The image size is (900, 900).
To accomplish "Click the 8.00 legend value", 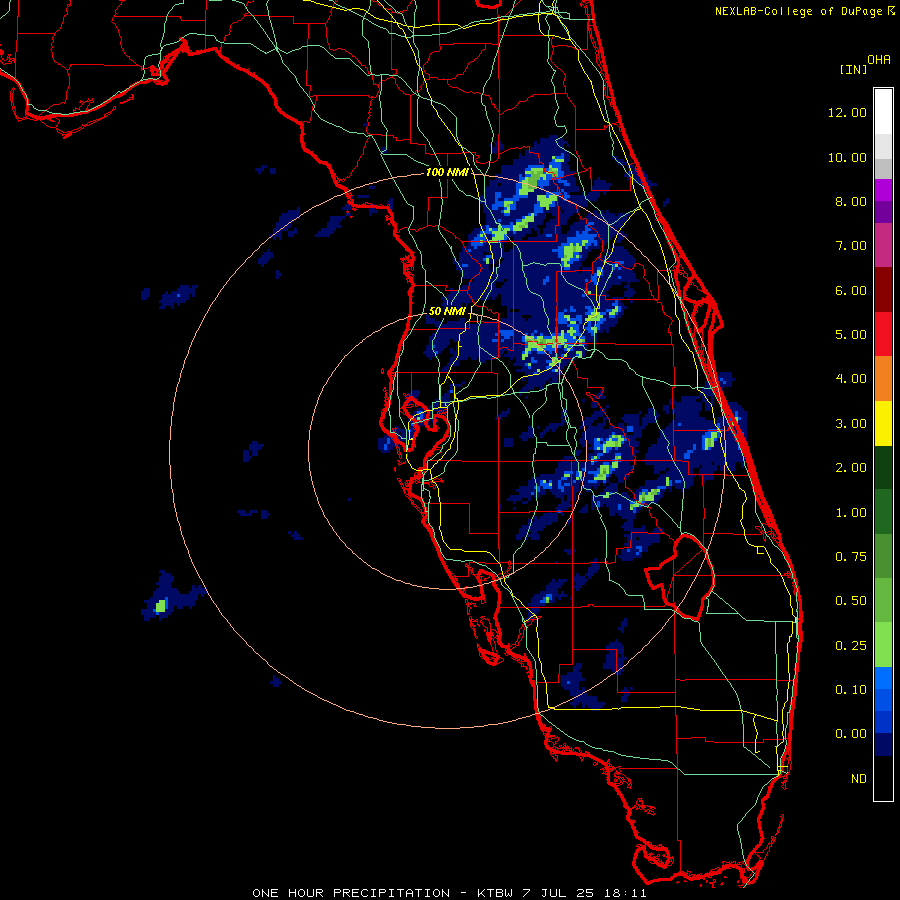I will 851,201.
